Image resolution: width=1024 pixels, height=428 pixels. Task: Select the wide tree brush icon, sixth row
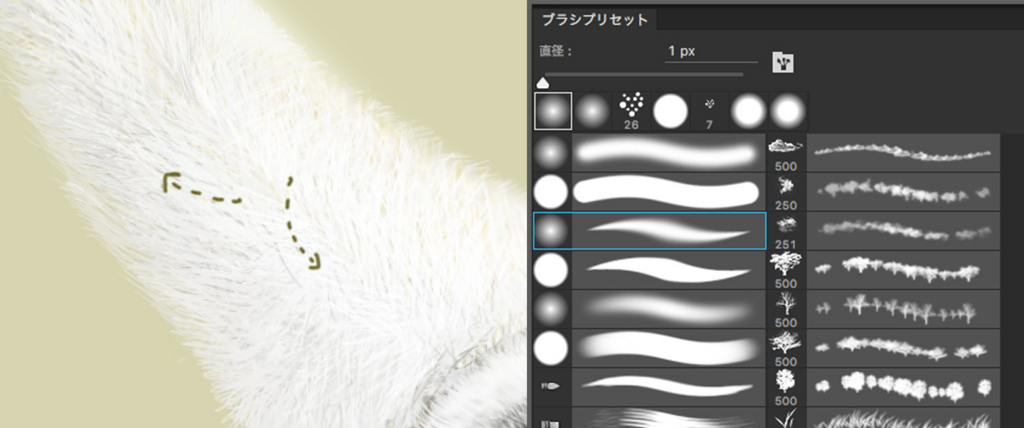click(786, 348)
